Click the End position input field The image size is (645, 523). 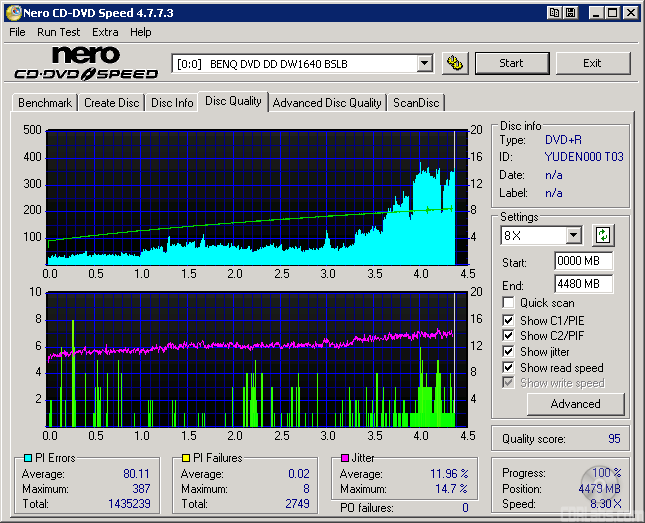pyautogui.click(x=583, y=283)
